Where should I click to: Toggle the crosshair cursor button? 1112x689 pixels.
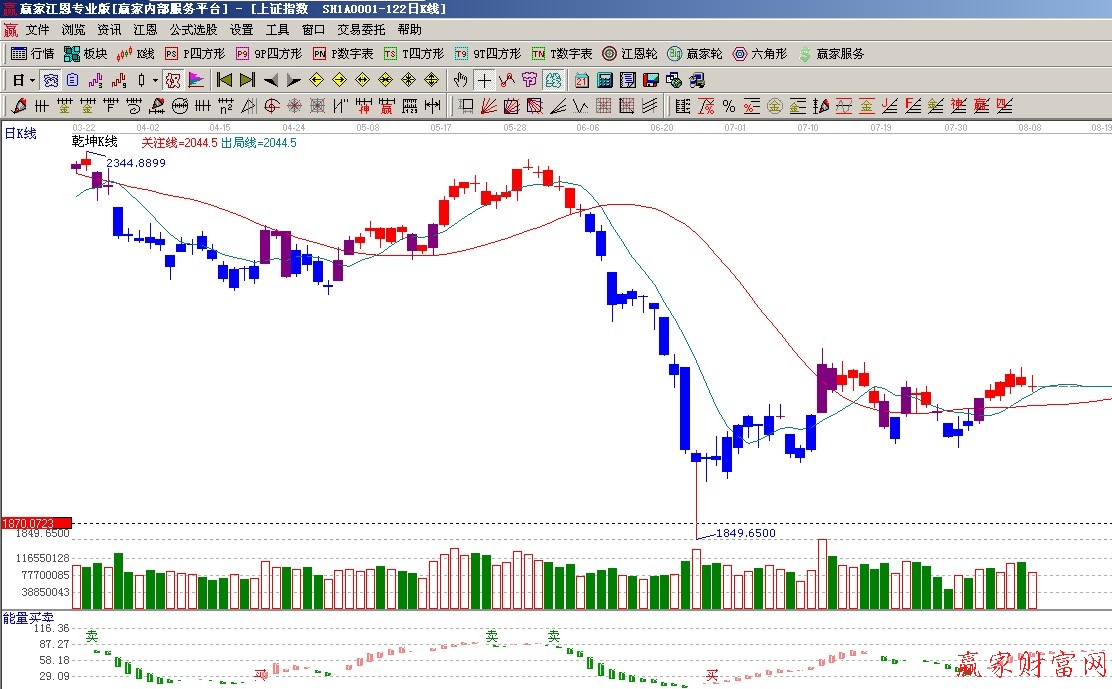click(484, 80)
